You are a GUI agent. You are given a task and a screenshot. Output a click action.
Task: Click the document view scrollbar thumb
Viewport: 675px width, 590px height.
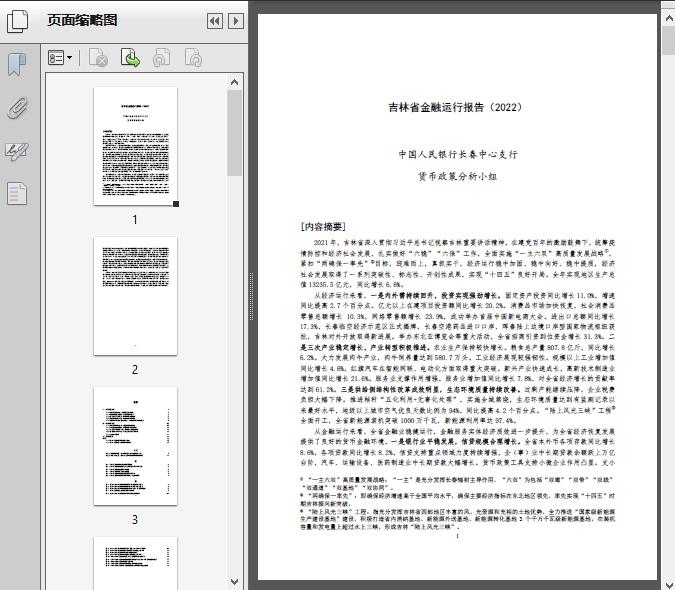coord(669,40)
